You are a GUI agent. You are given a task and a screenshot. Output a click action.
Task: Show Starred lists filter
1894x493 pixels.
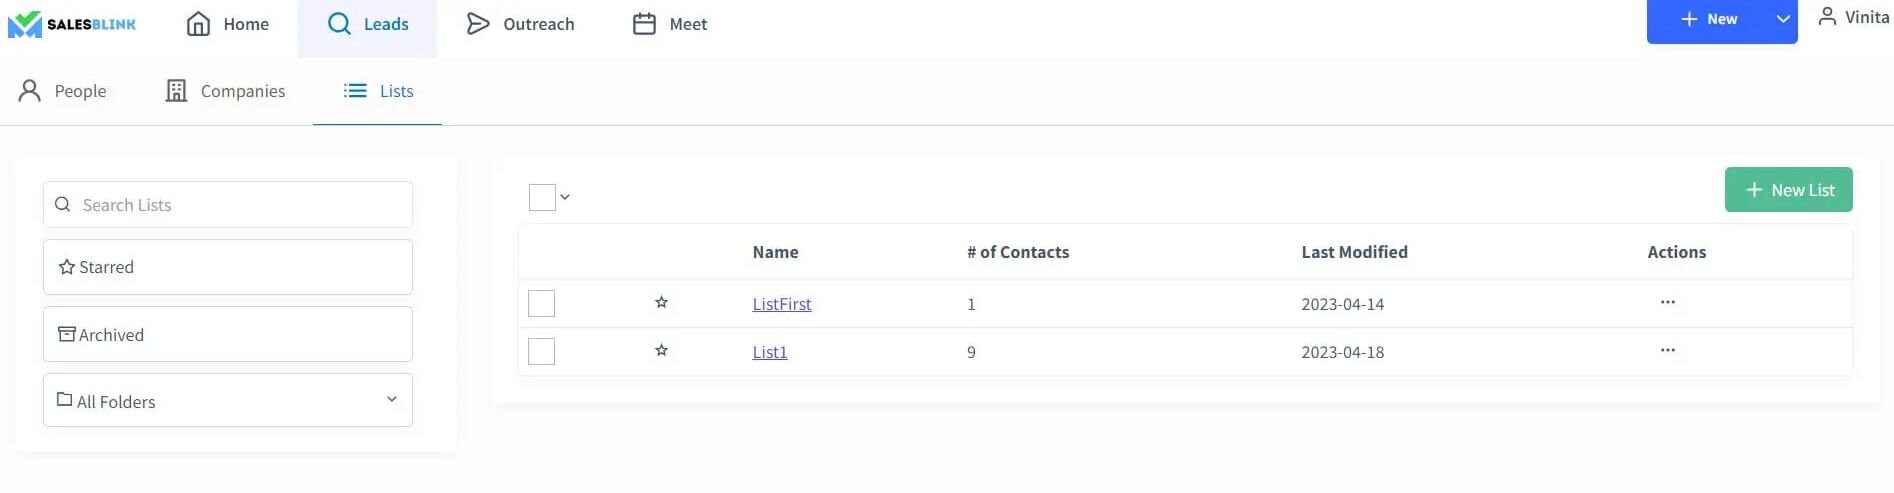[x=228, y=267]
